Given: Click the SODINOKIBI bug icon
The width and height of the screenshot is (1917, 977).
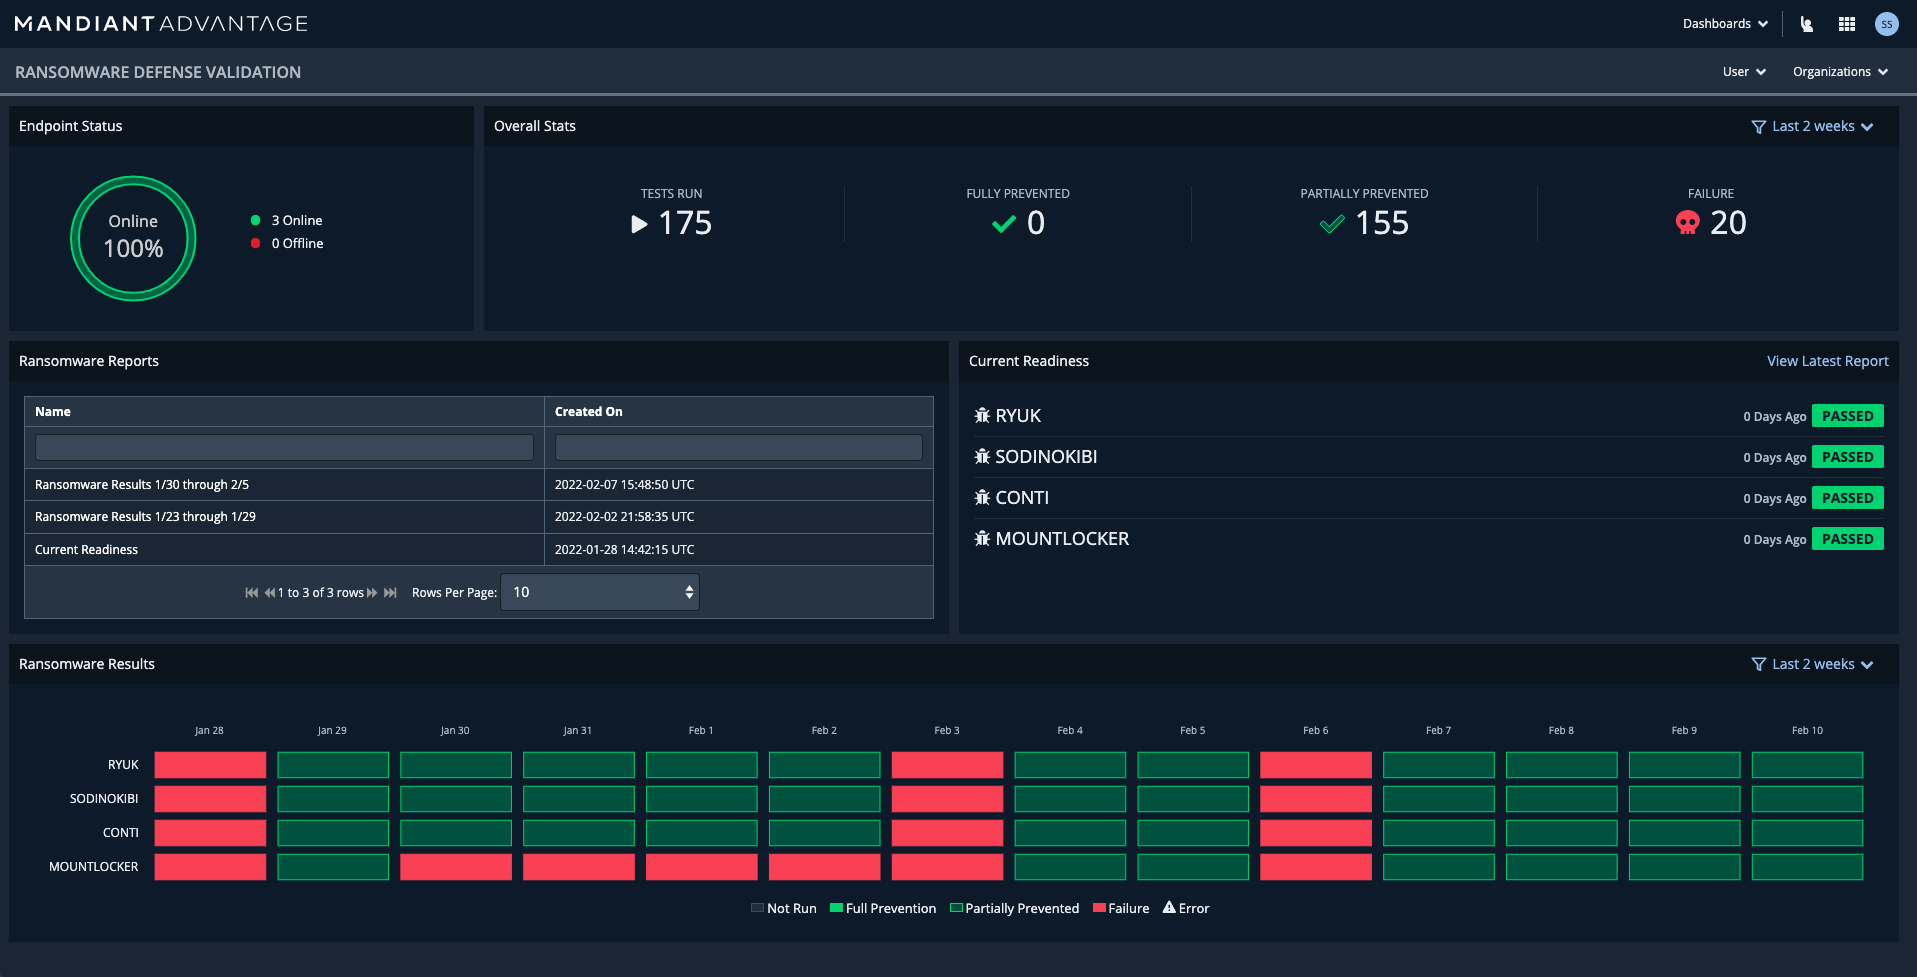Looking at the screenshot, I should pos(982,456).
